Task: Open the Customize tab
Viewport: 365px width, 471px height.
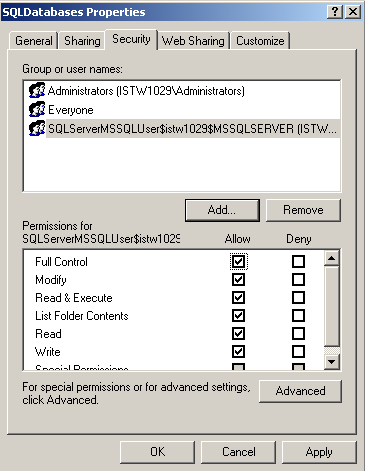Action: [260, 41]
